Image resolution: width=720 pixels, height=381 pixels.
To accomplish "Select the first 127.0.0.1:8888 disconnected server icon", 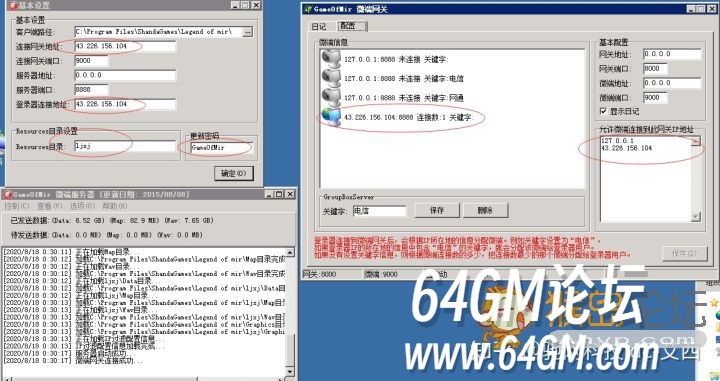I will 331,59.
